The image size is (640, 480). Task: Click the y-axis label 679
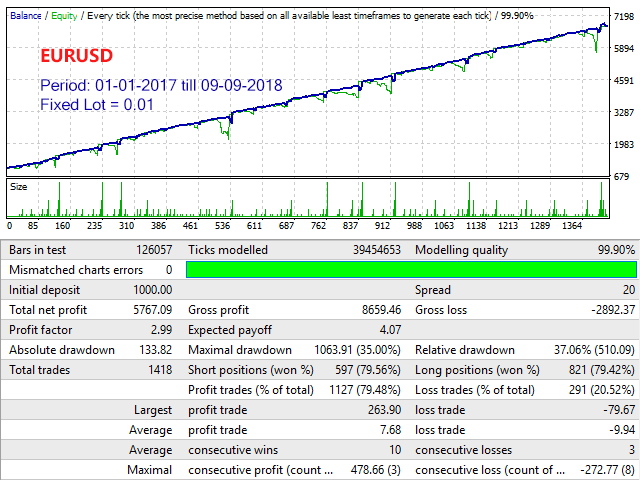point(622,177)
